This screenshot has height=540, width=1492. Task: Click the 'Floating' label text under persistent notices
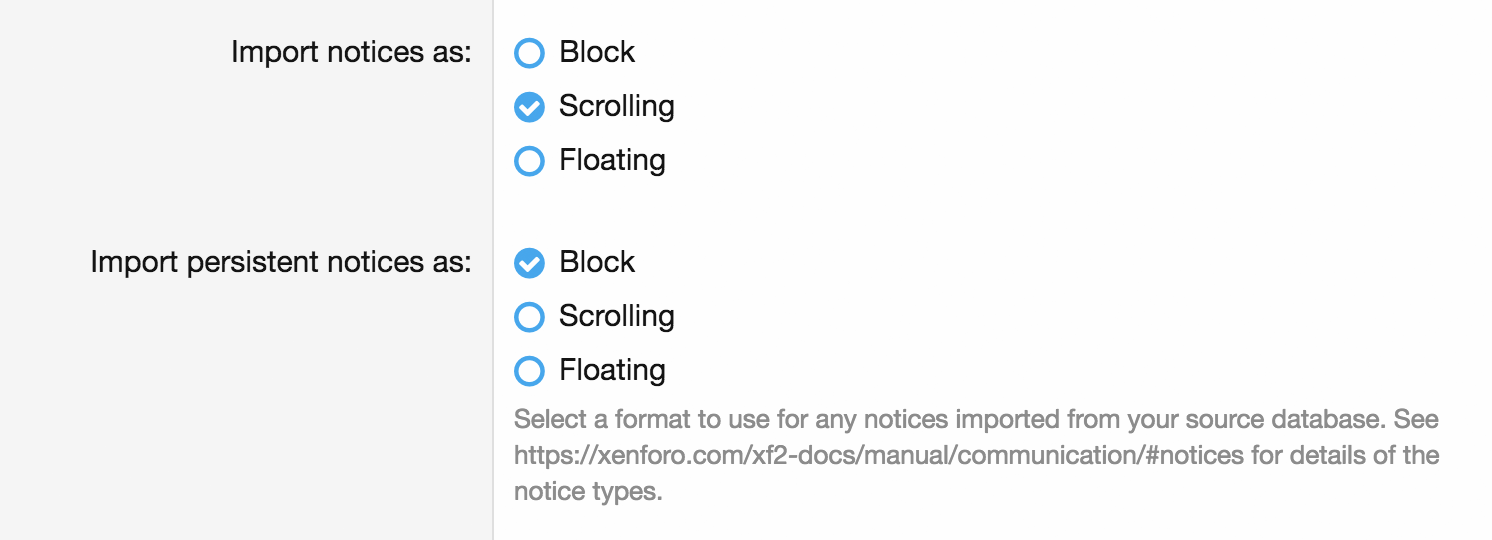pos(612,370)
